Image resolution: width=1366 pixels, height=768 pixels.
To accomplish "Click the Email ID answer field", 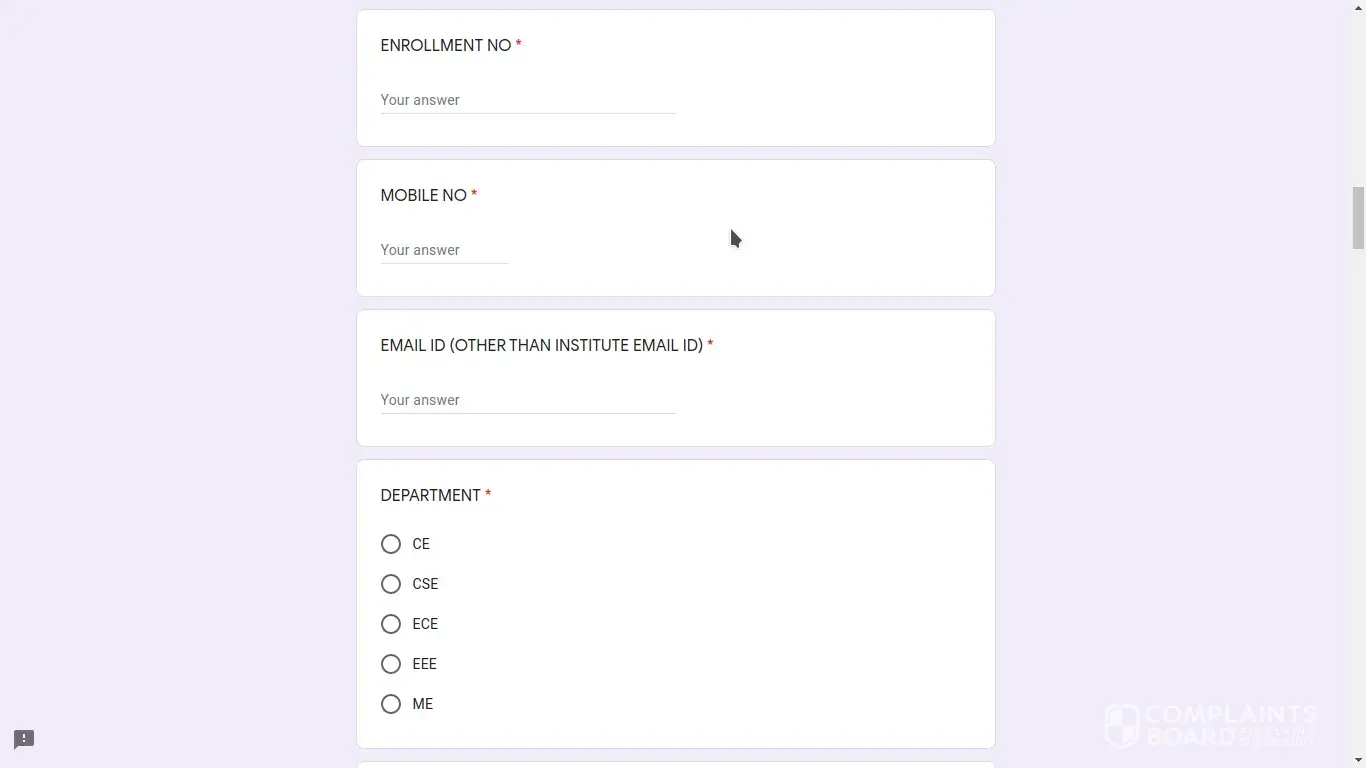I will point(527,400).
